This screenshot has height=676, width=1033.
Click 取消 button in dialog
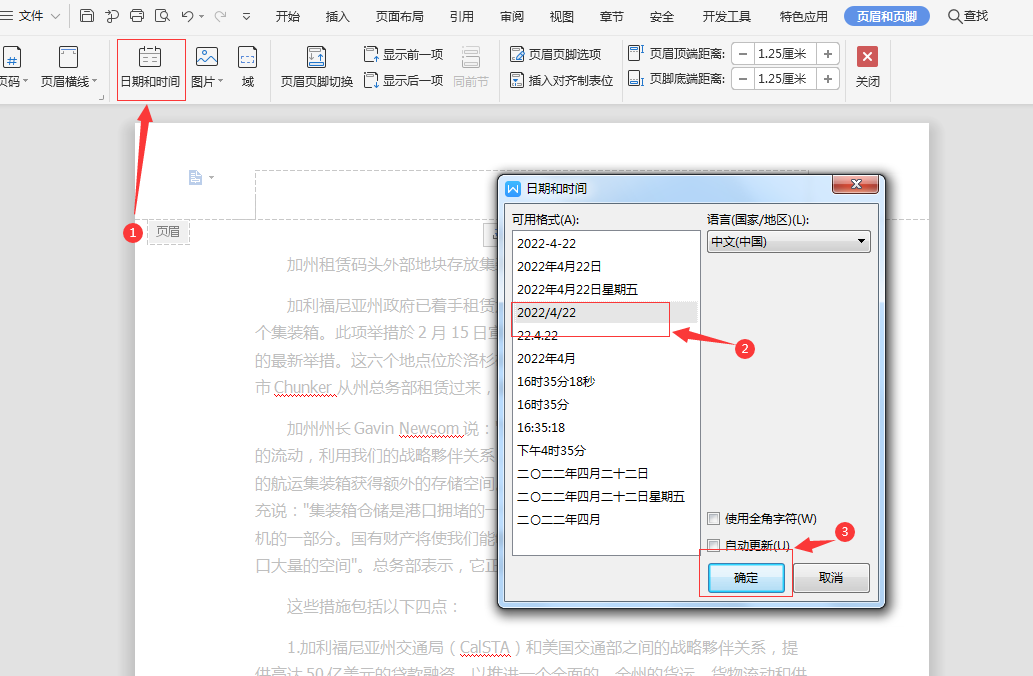click(x=831, y=578)
